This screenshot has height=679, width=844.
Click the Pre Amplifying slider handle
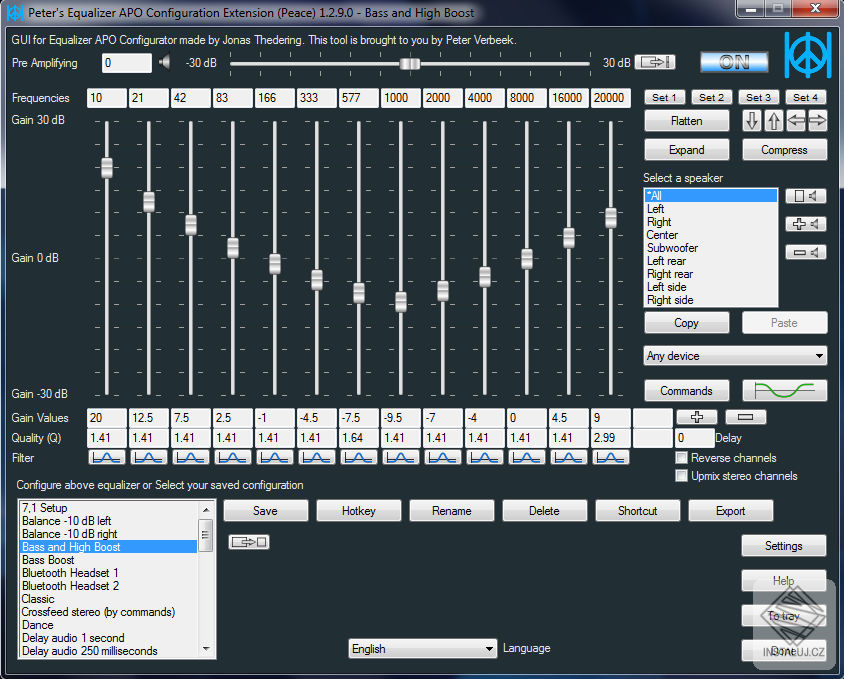tap(409, 63)
